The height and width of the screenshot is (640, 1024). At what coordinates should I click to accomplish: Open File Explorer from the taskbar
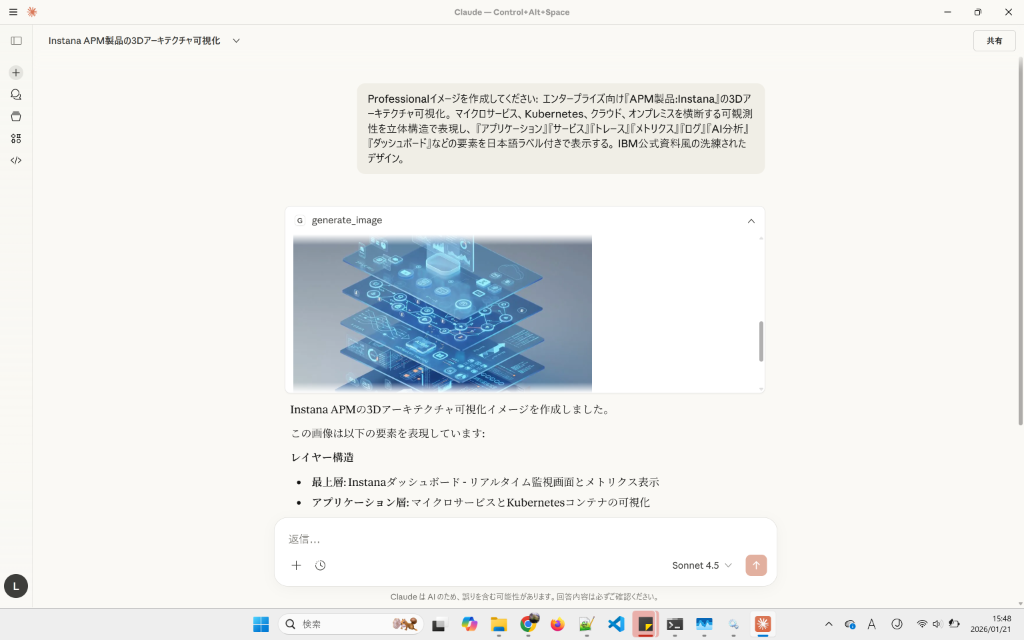(x=499, y=624)
